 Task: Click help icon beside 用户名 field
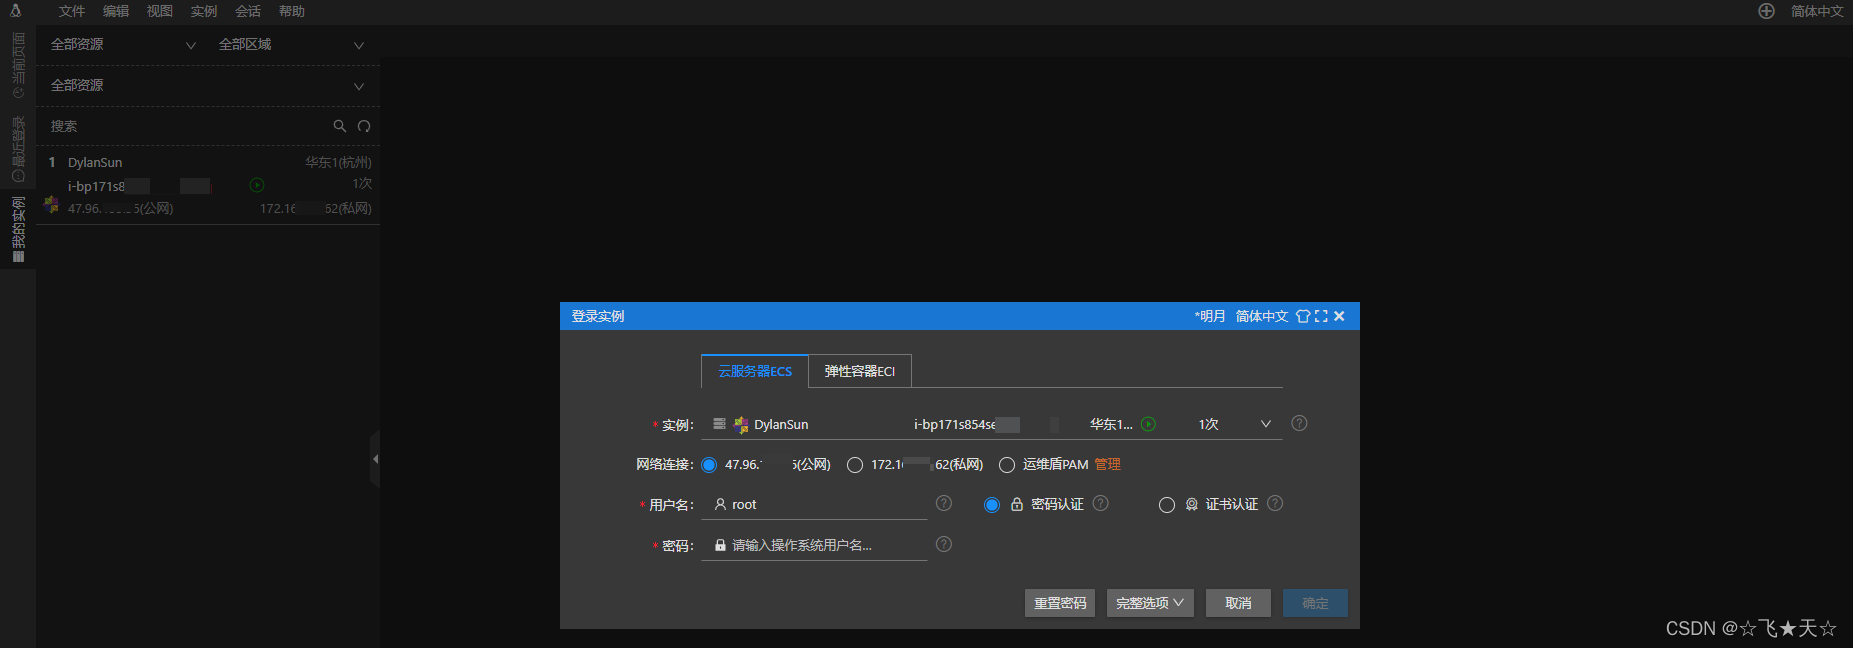point(944,503)
